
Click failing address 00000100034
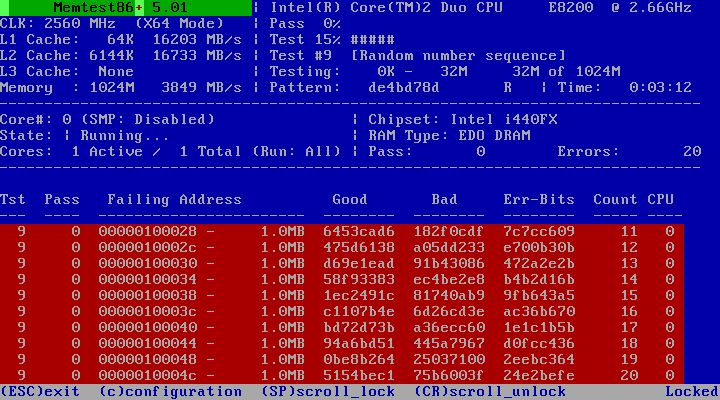148,280
